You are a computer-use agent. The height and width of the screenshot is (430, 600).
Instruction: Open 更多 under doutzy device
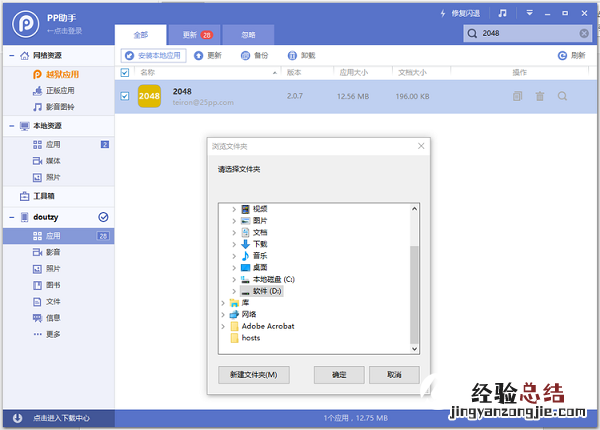point(47,334)
